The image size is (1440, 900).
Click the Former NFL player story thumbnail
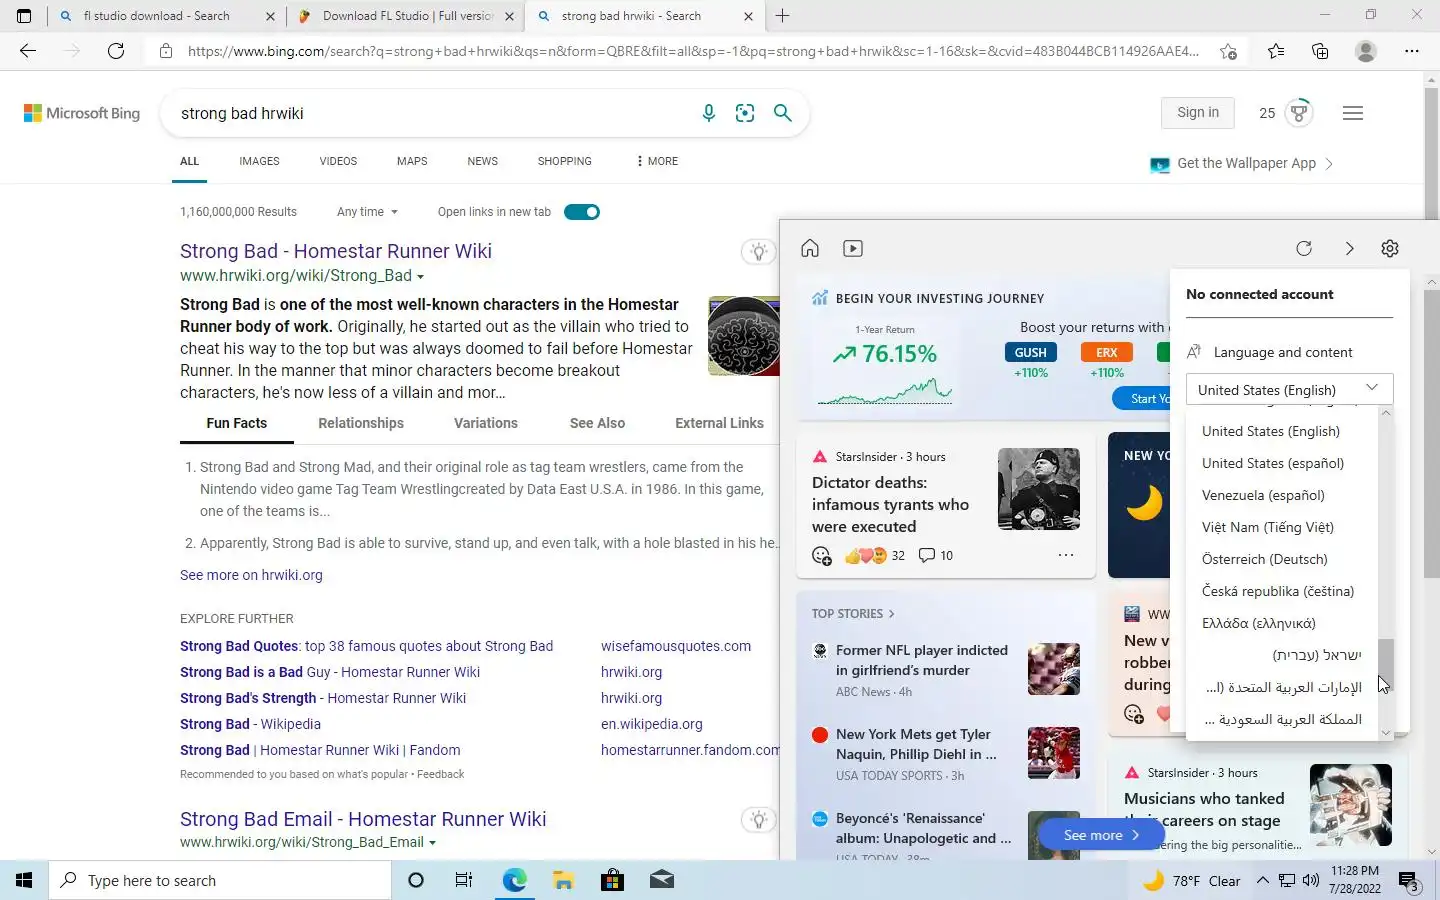(1054, 669)
